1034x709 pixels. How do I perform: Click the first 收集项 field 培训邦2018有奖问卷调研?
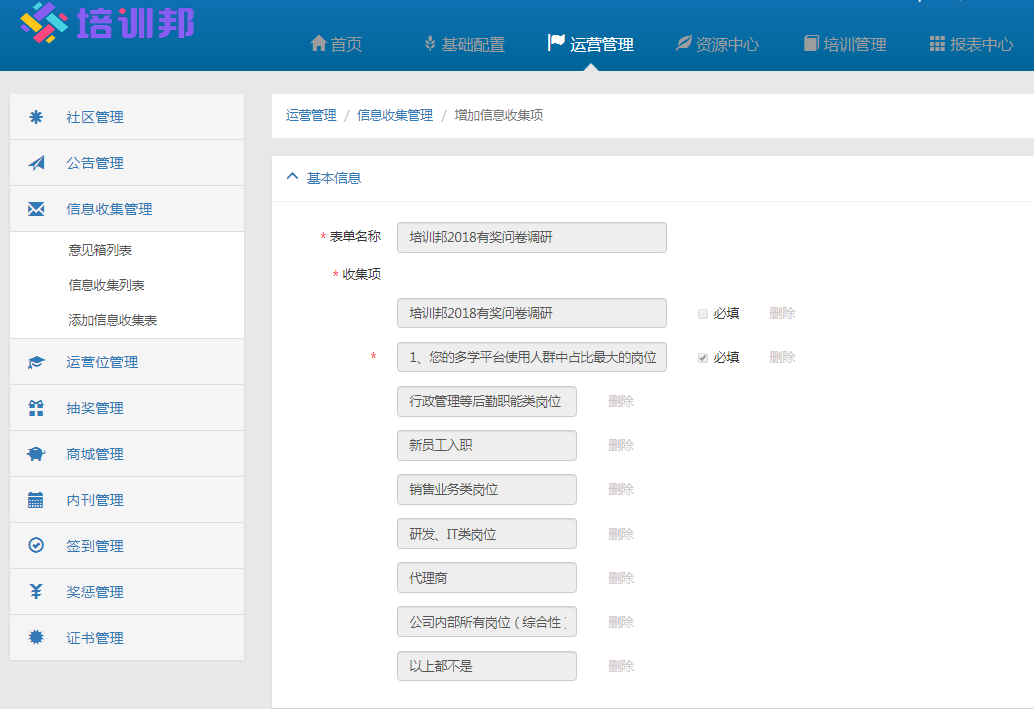pyautogui.click(x=532, y=313)
